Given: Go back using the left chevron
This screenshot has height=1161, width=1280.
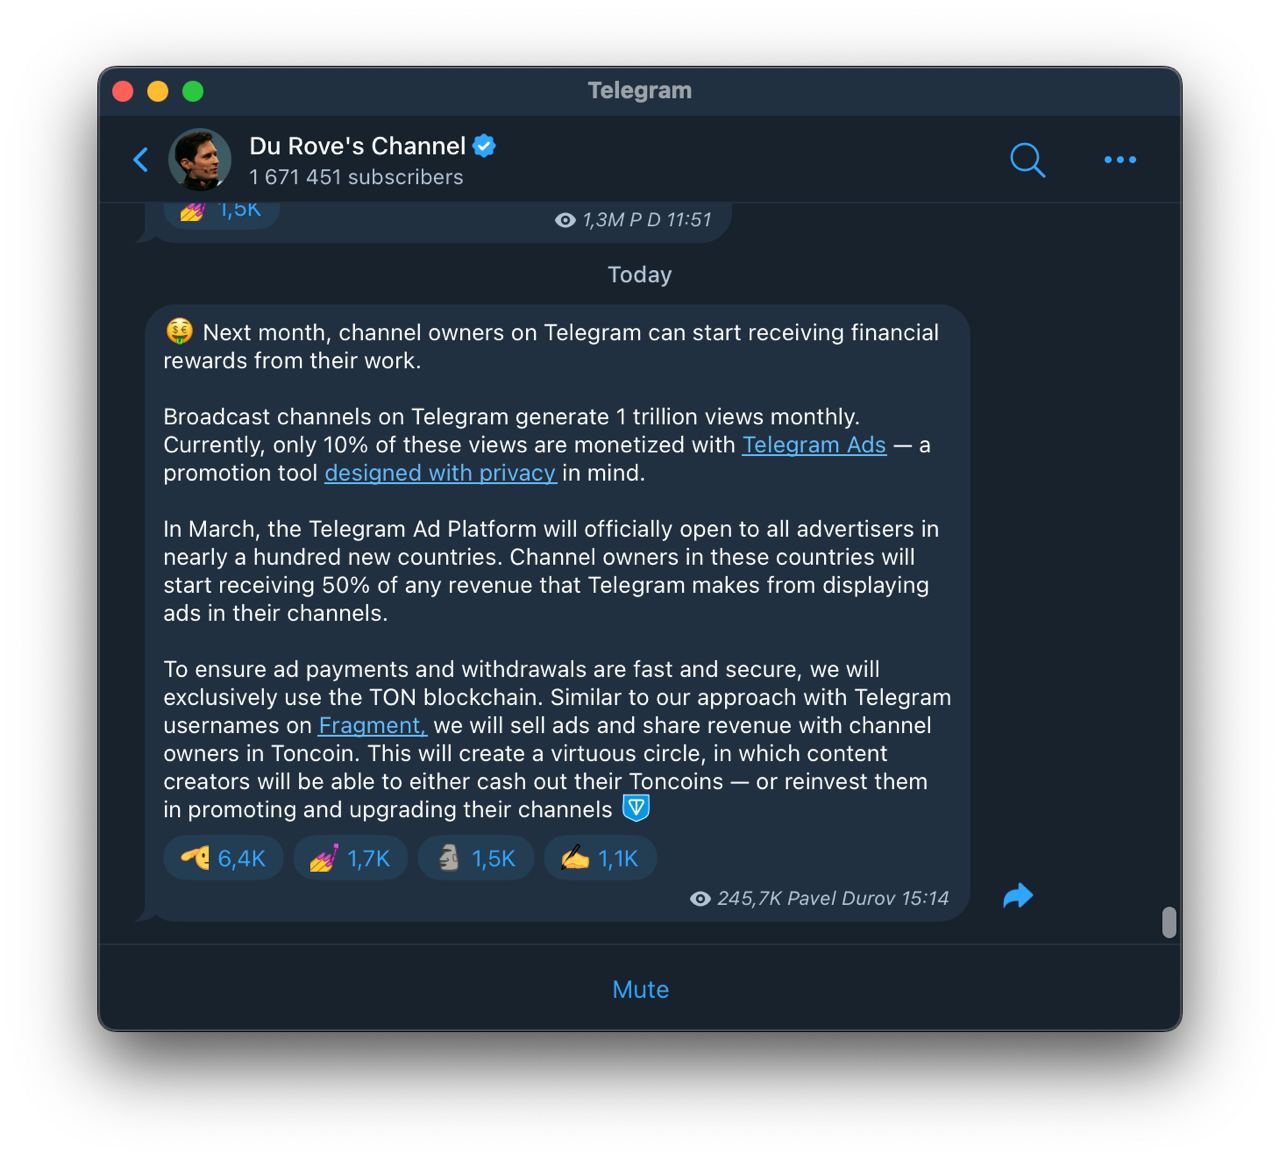Looking at the screenshot, I should click(141, 159).
